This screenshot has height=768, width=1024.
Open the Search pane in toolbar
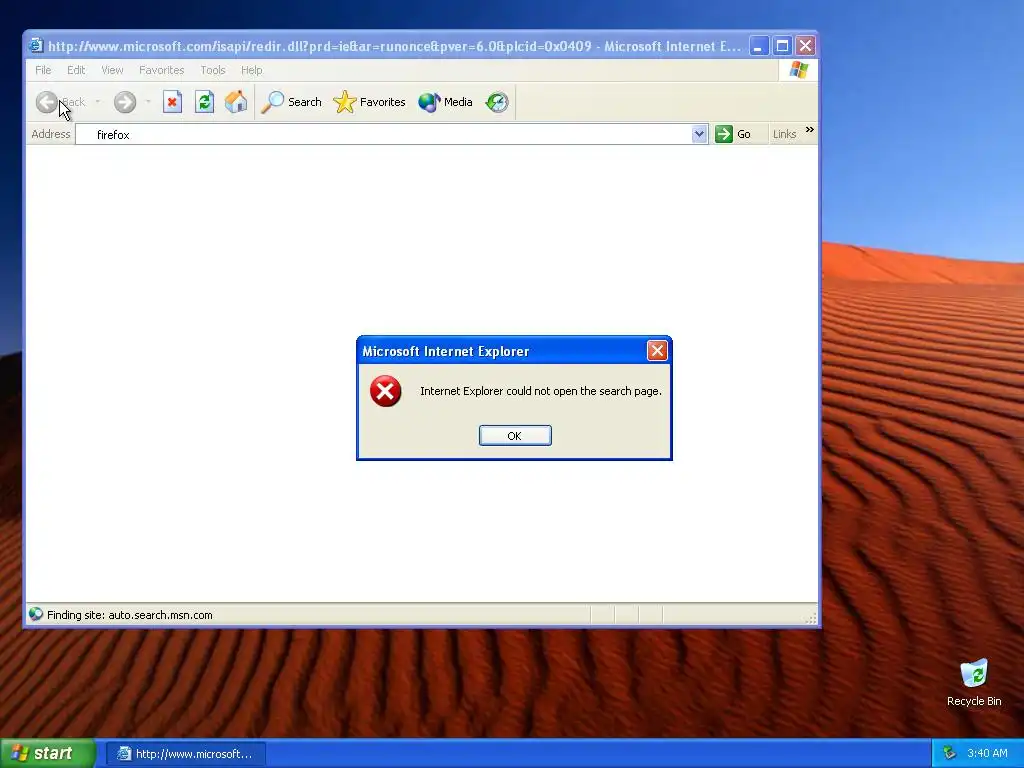click(291, 102)
